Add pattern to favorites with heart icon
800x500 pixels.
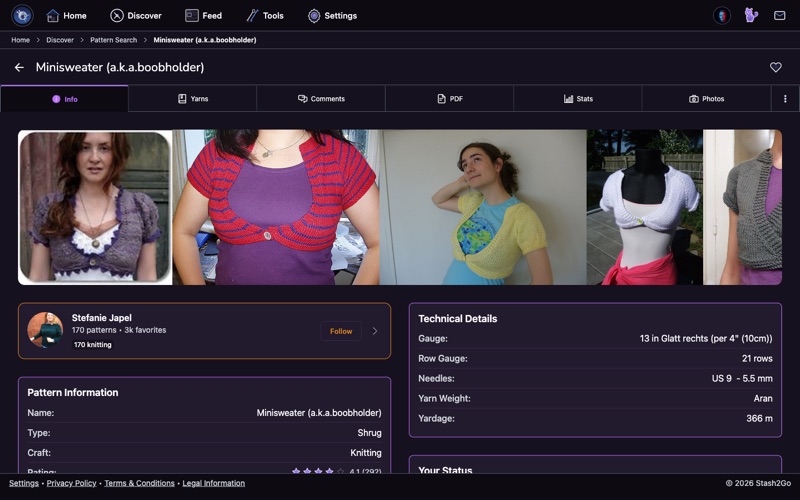776,67
